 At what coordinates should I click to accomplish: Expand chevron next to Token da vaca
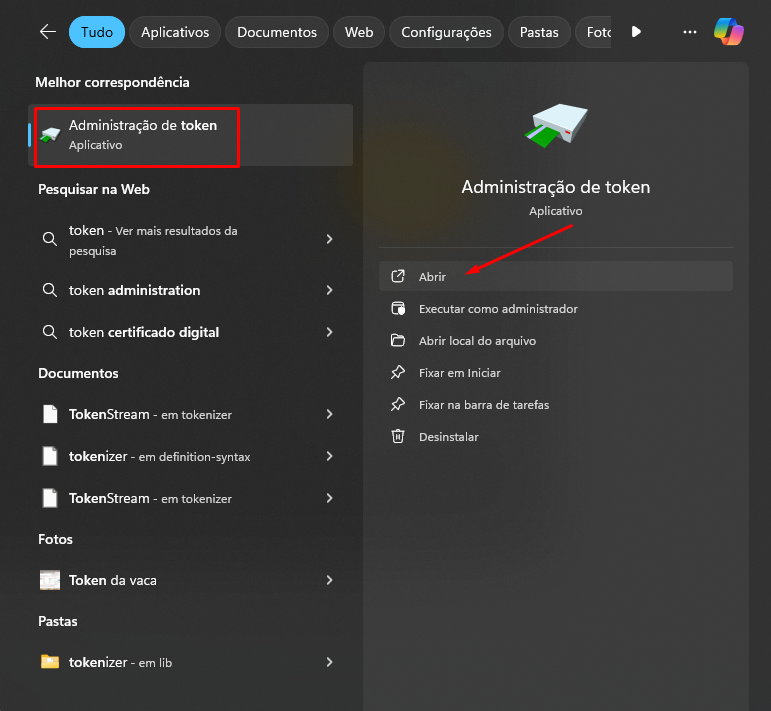coord(329,580)
